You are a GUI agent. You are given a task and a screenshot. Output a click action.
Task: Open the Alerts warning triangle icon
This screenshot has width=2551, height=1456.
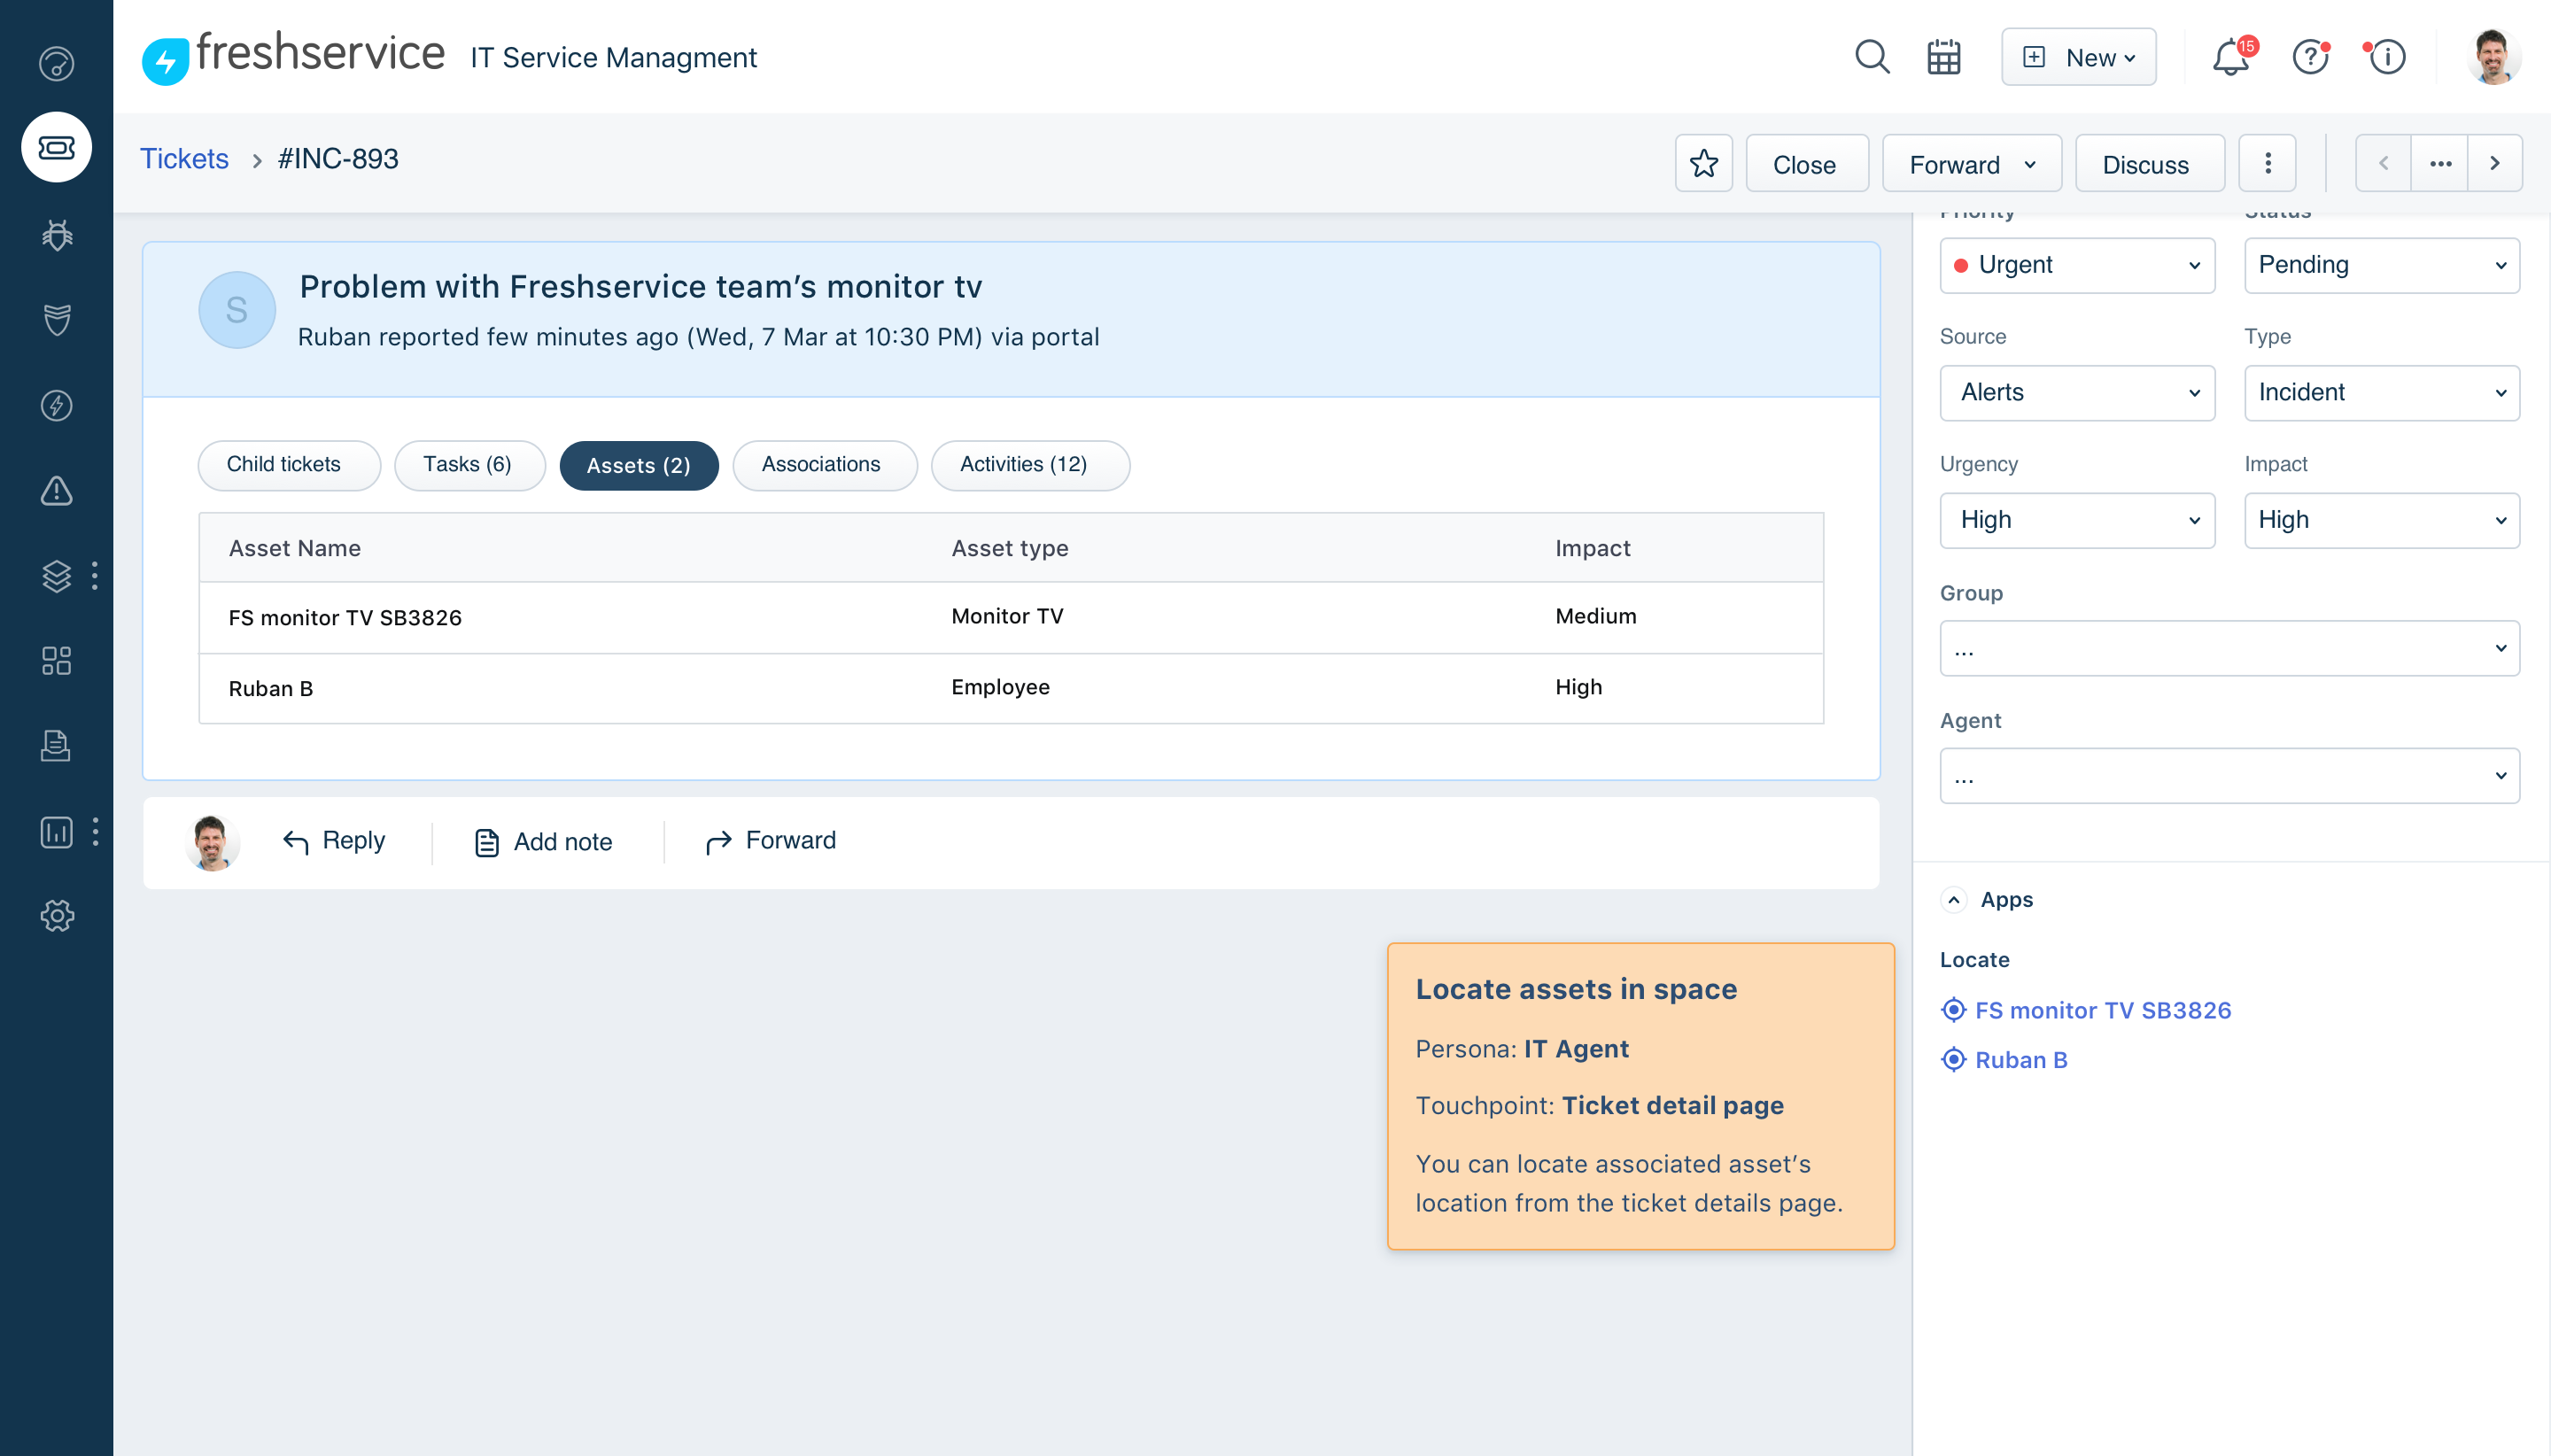[57, 491]
